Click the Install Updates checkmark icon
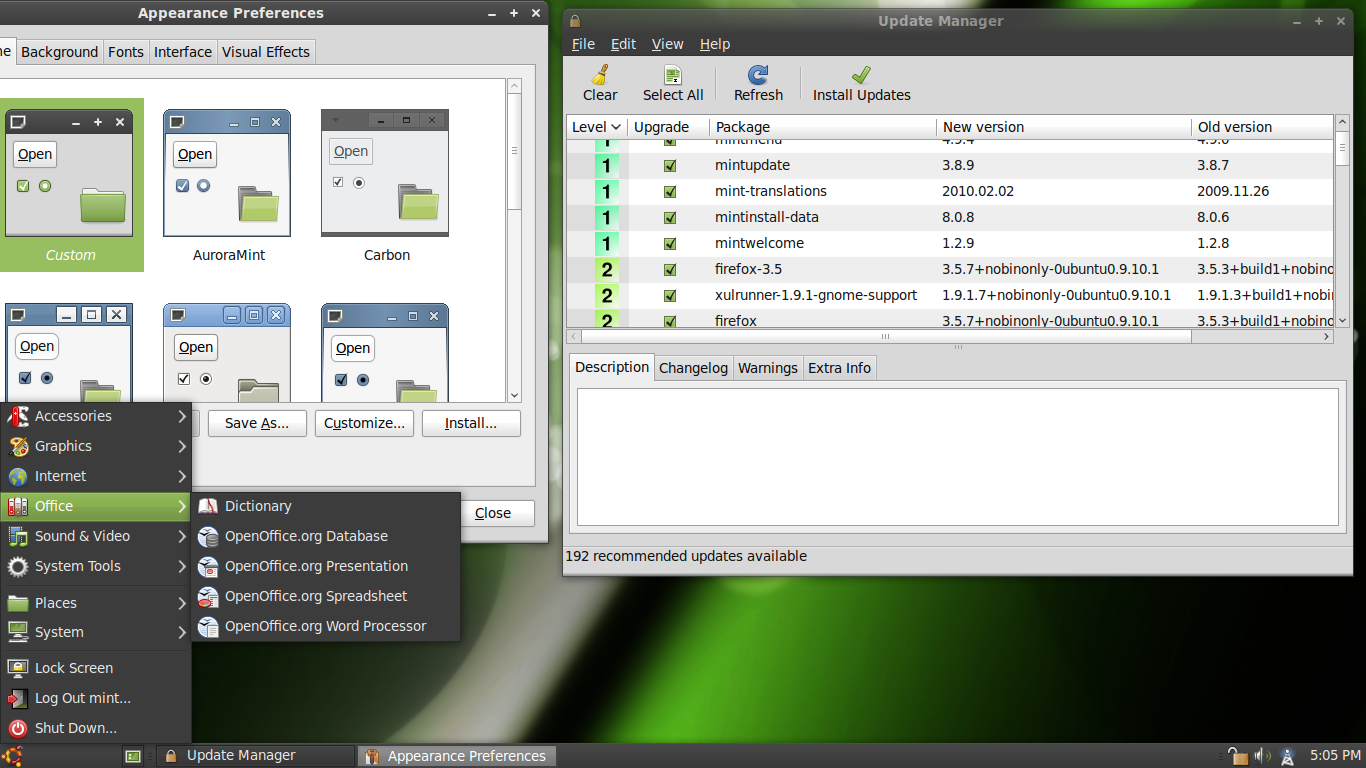 (x=861, y=76)
